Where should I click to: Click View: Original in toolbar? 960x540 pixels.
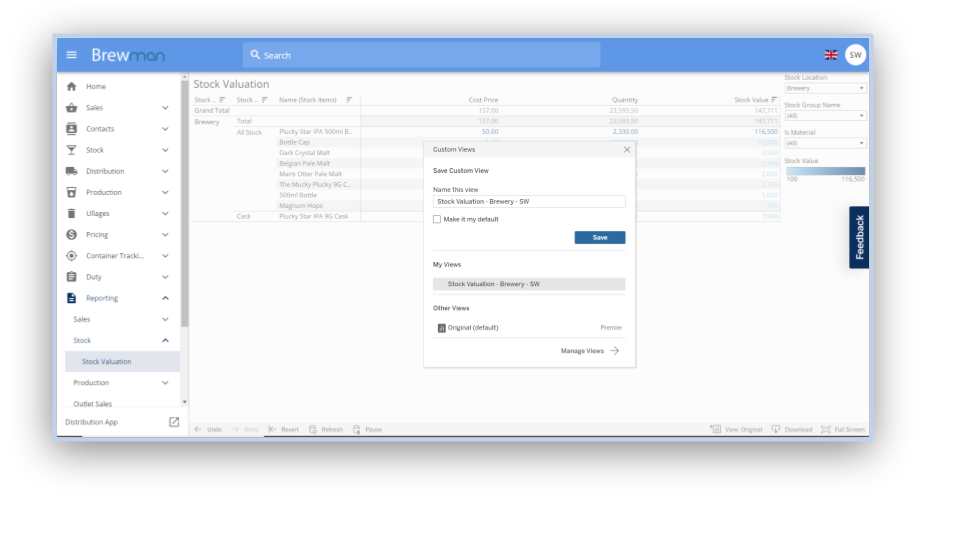click(736, 429)
